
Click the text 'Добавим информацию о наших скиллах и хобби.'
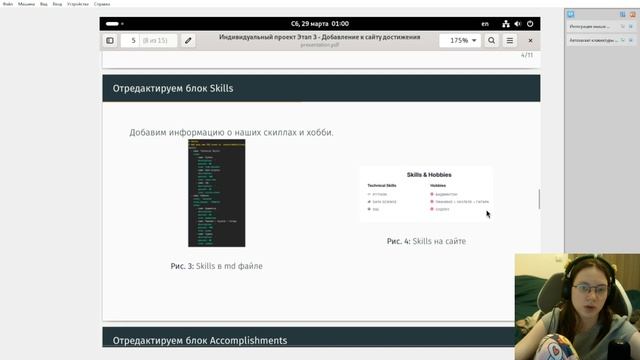click(x=231, y=133)
